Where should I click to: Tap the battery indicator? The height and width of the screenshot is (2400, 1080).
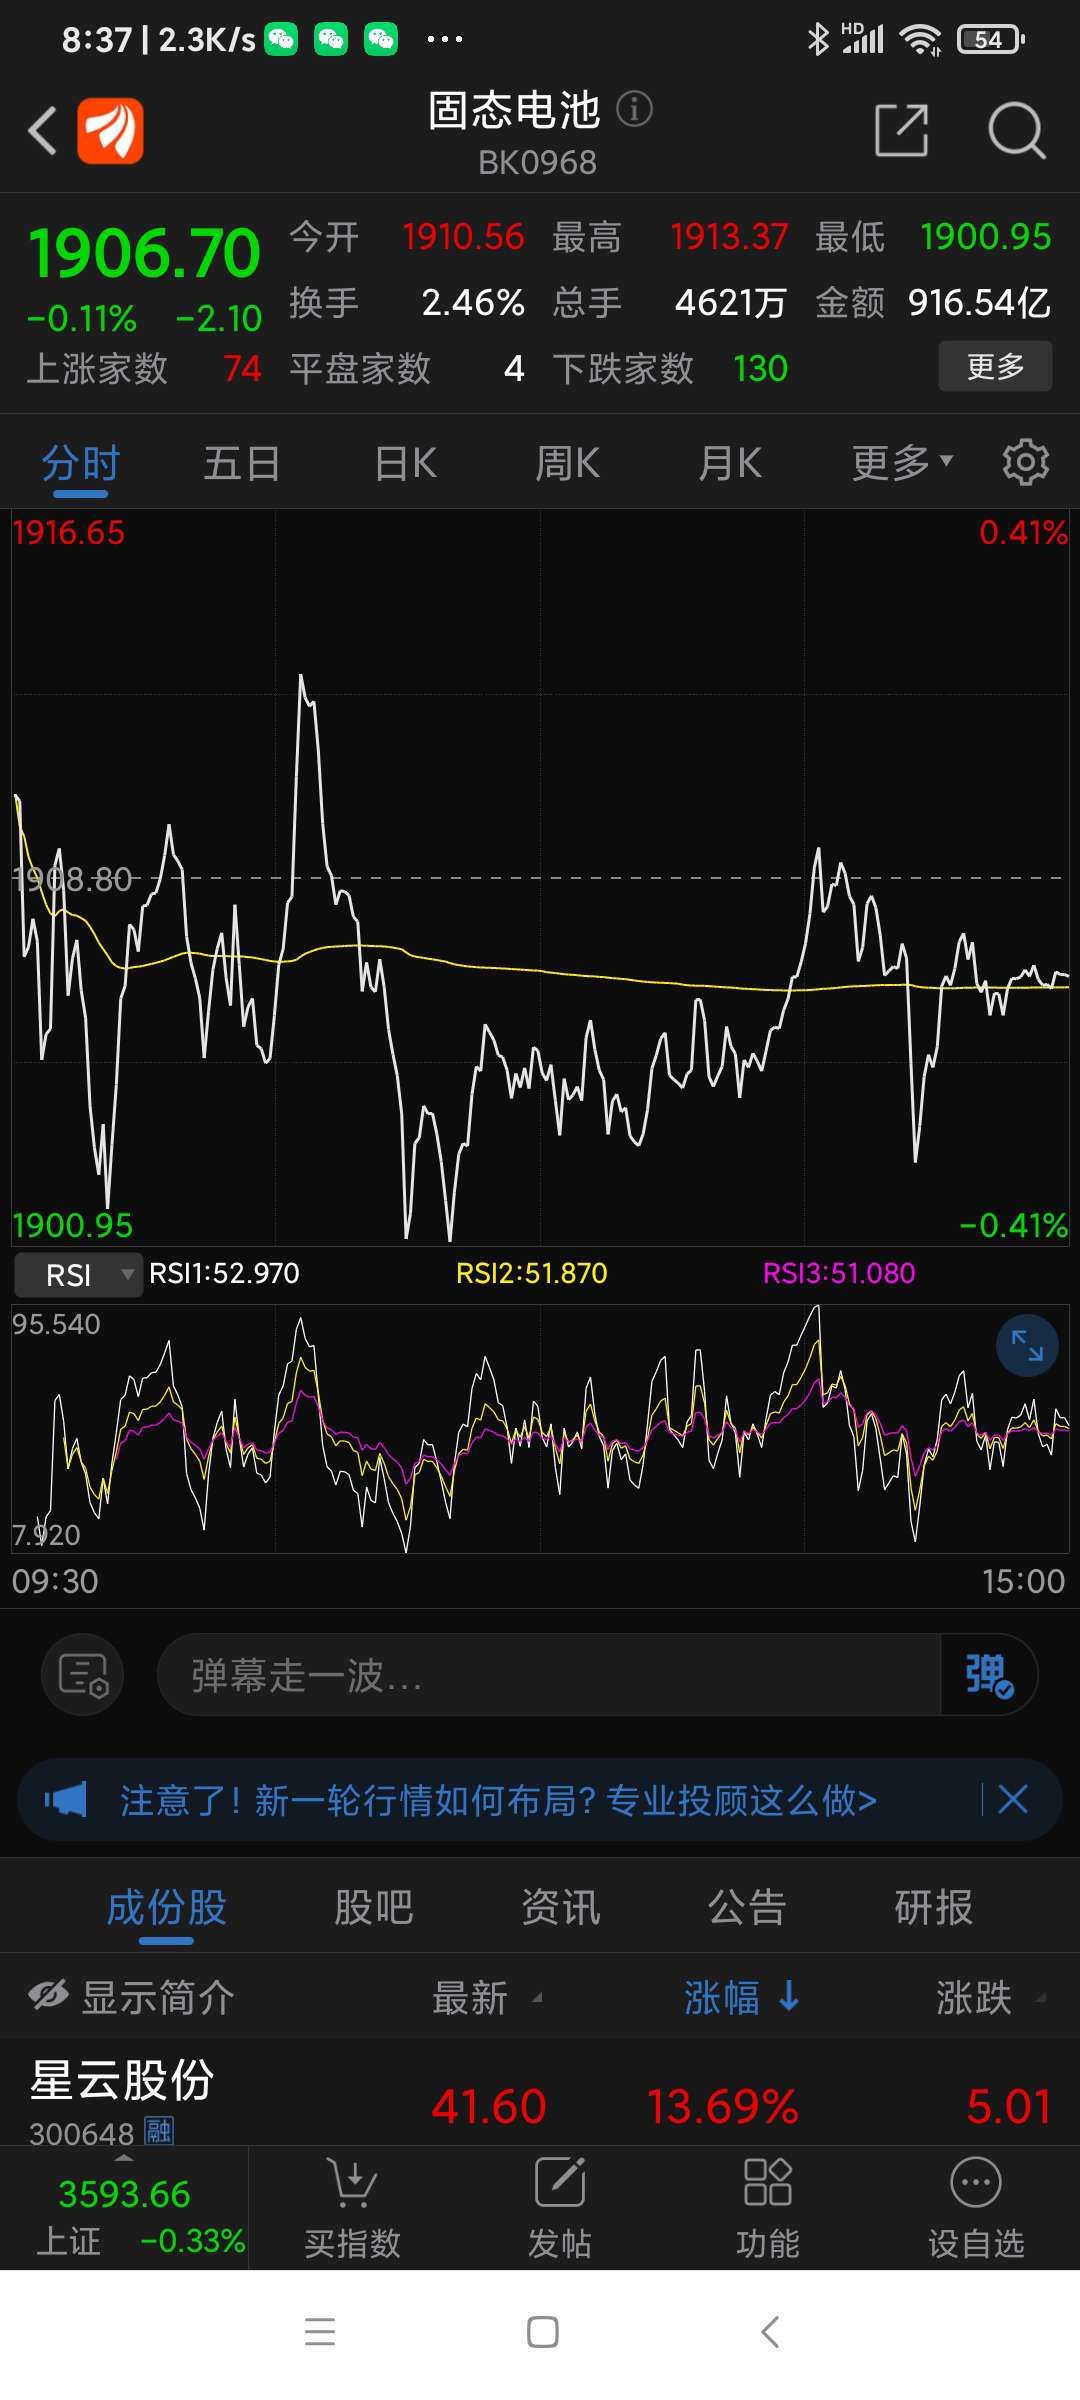990,39
